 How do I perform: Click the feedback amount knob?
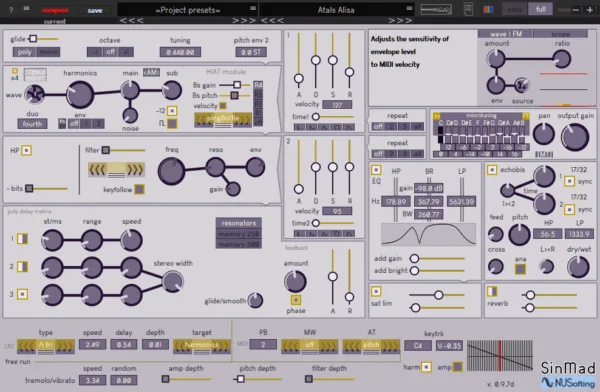(295, 281)
